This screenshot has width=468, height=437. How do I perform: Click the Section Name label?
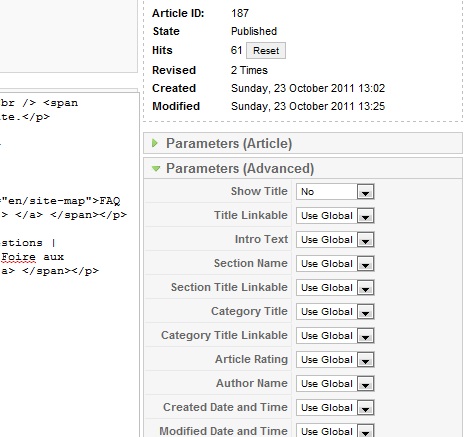pyautogui.click(x=251, y=263)
